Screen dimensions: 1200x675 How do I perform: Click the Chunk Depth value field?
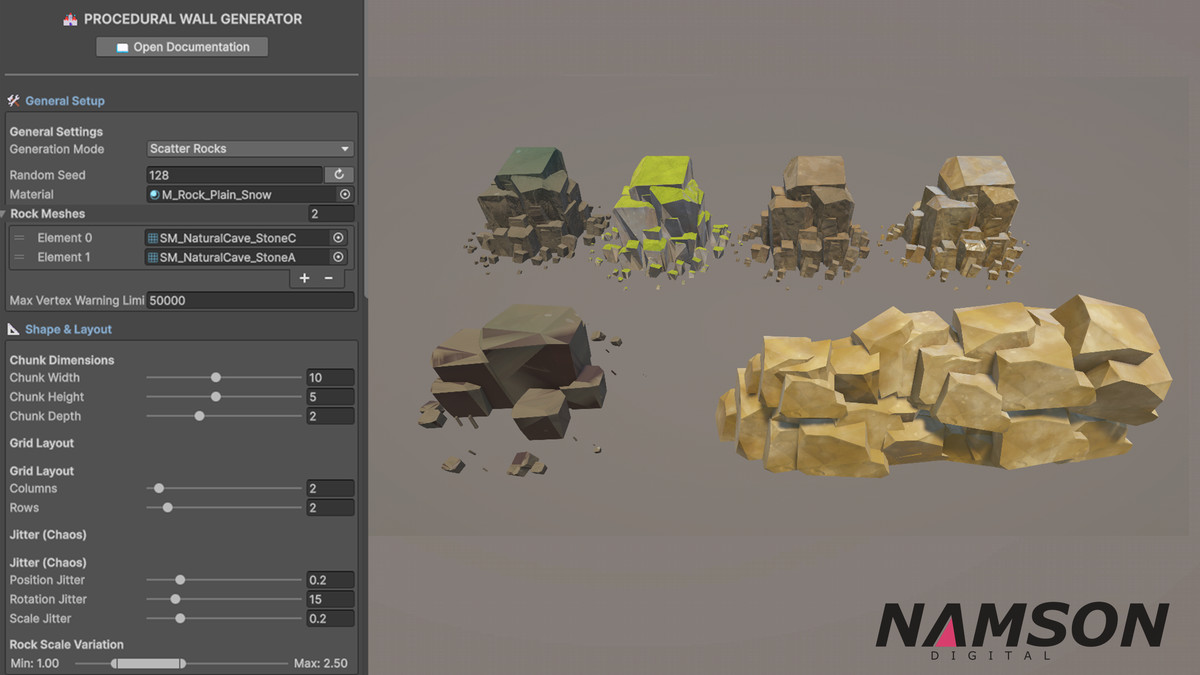click(331, 416)
